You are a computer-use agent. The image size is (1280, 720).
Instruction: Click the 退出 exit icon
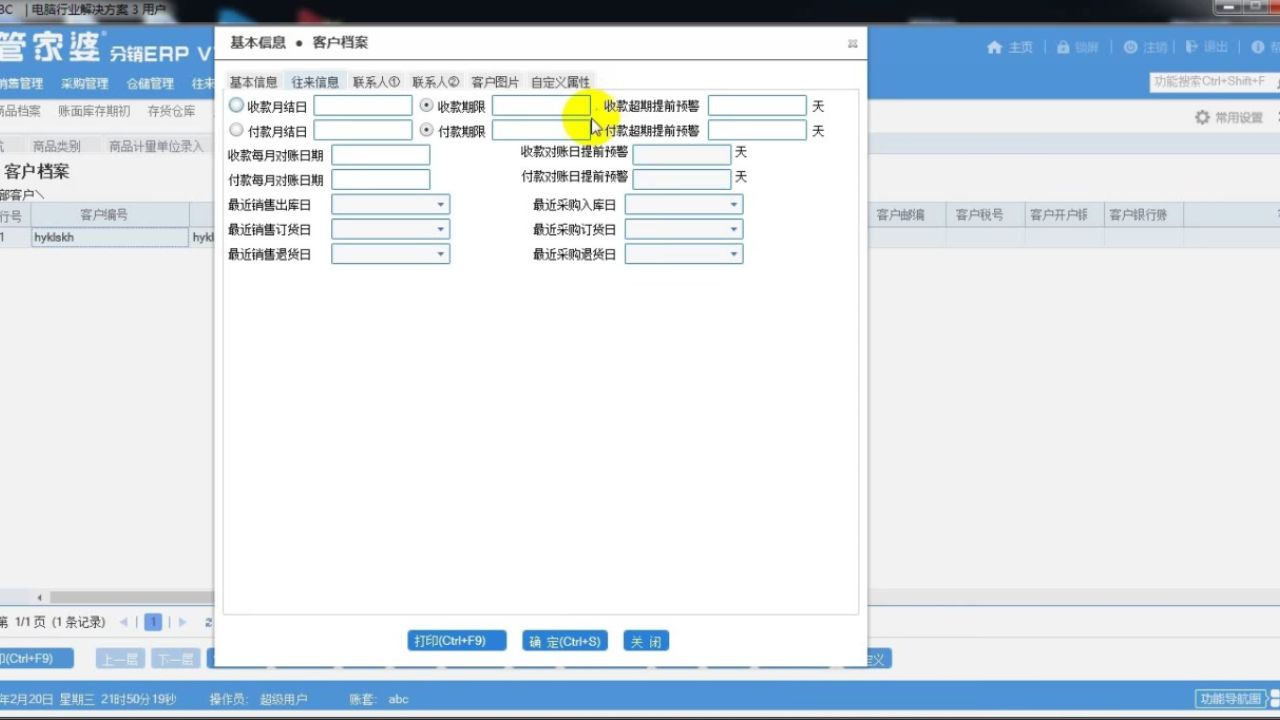click(1192, 47)
